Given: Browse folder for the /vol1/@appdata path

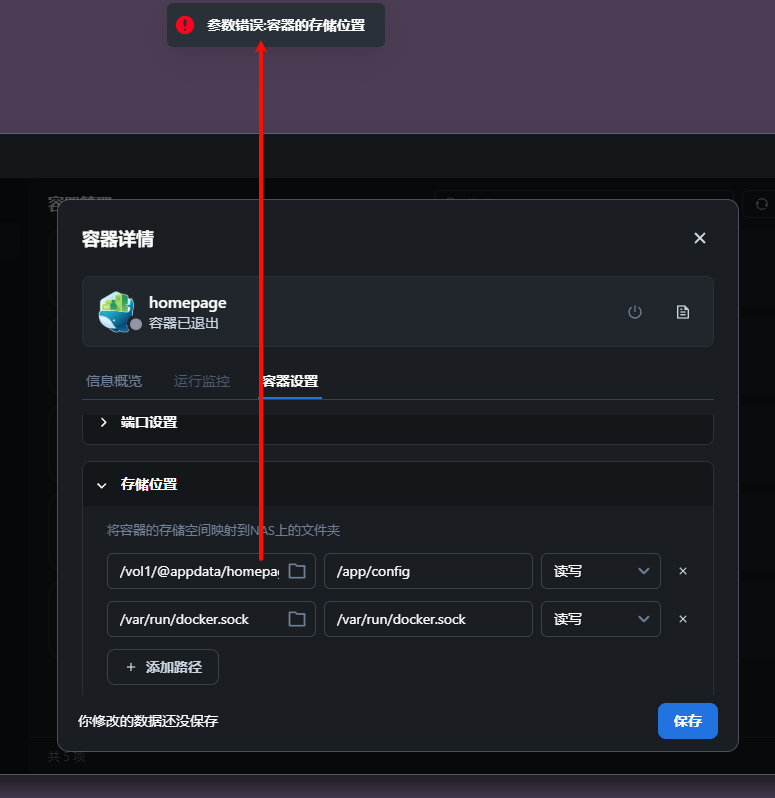Looking at the screenshot, I should pos(297,571).
